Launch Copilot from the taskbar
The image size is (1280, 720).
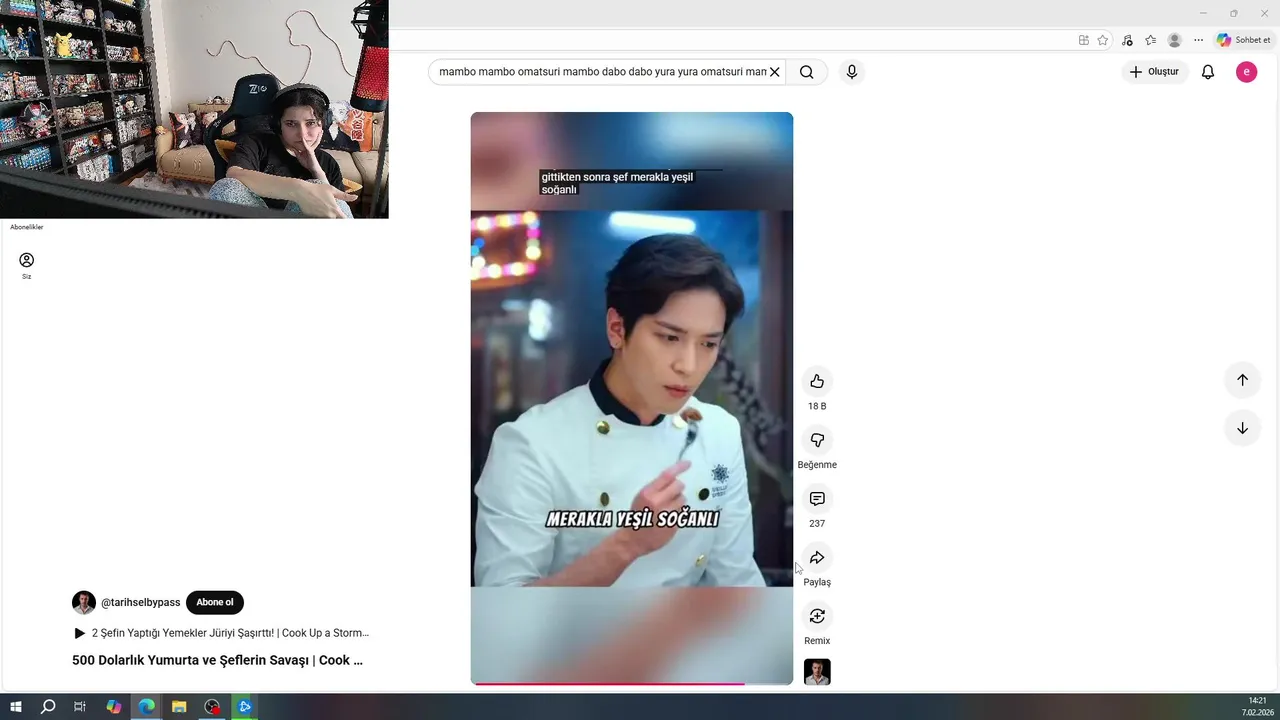[113, 706]
